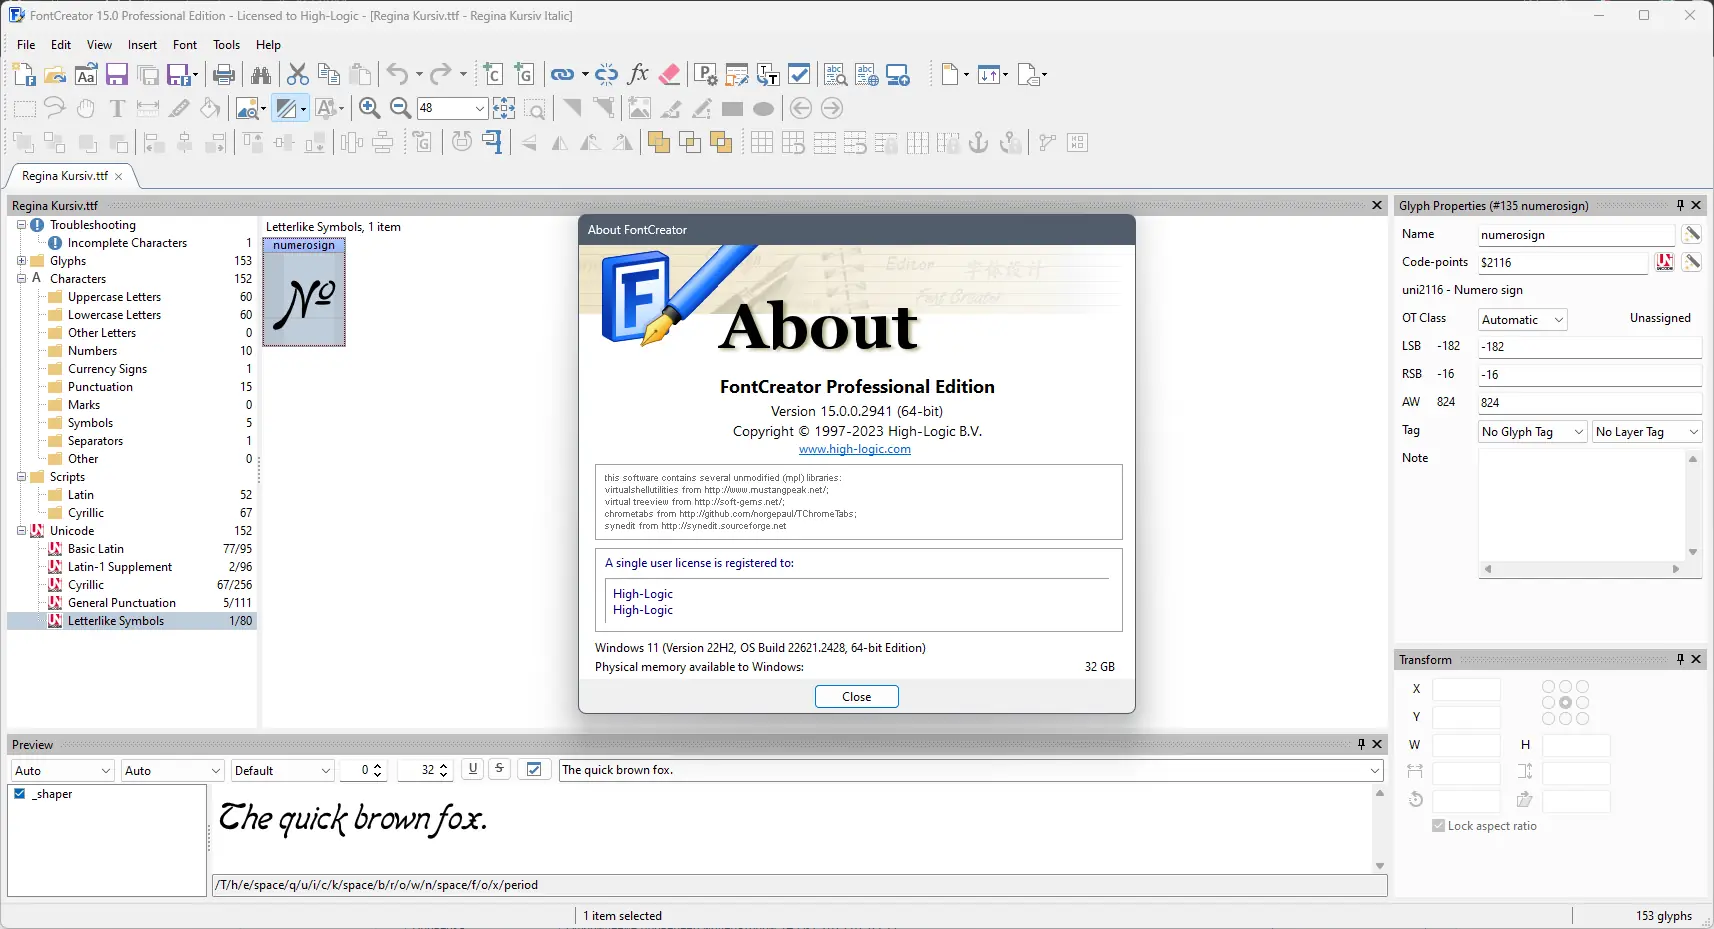Screen dimensions: 1714x929
Task: Close the About FontCreator dialog
Action: tap(856, 696)
